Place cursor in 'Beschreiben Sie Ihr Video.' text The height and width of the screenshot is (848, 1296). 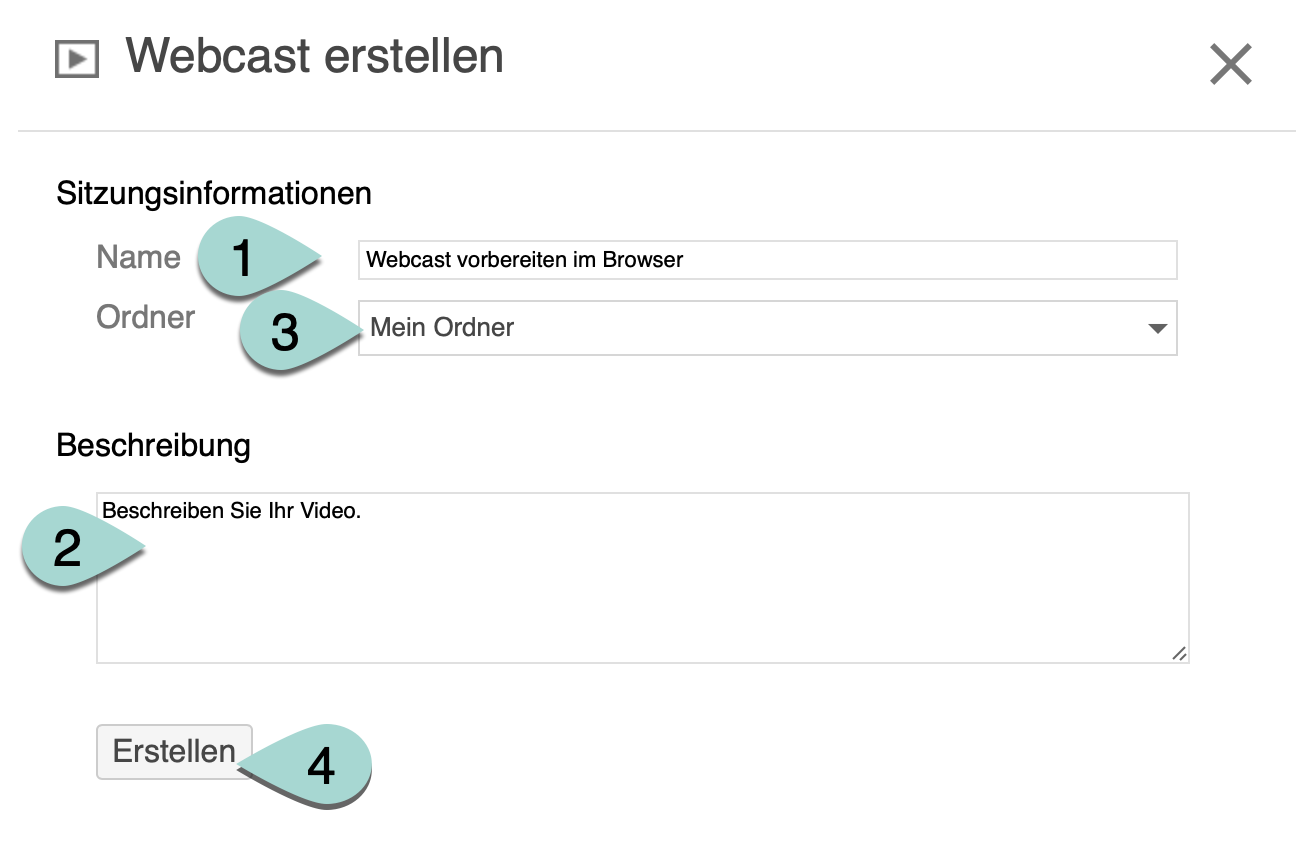[x=231, y=510]
